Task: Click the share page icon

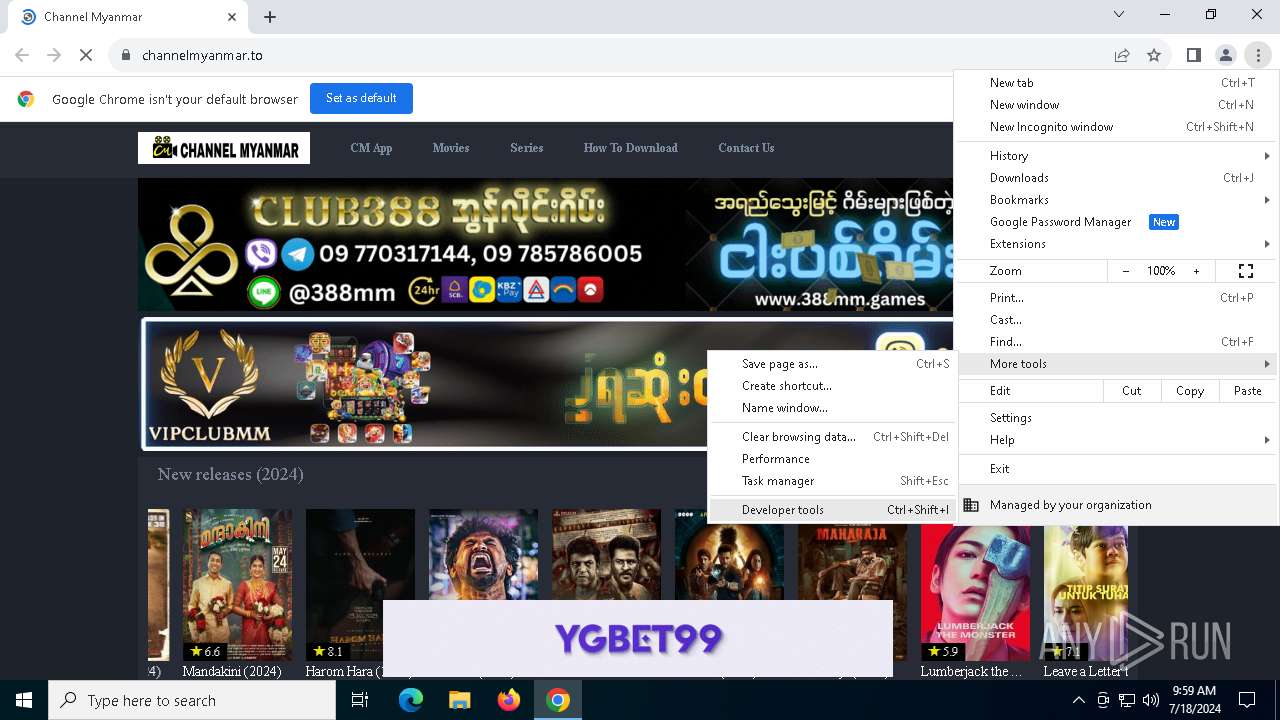Action: [1122, 55]
